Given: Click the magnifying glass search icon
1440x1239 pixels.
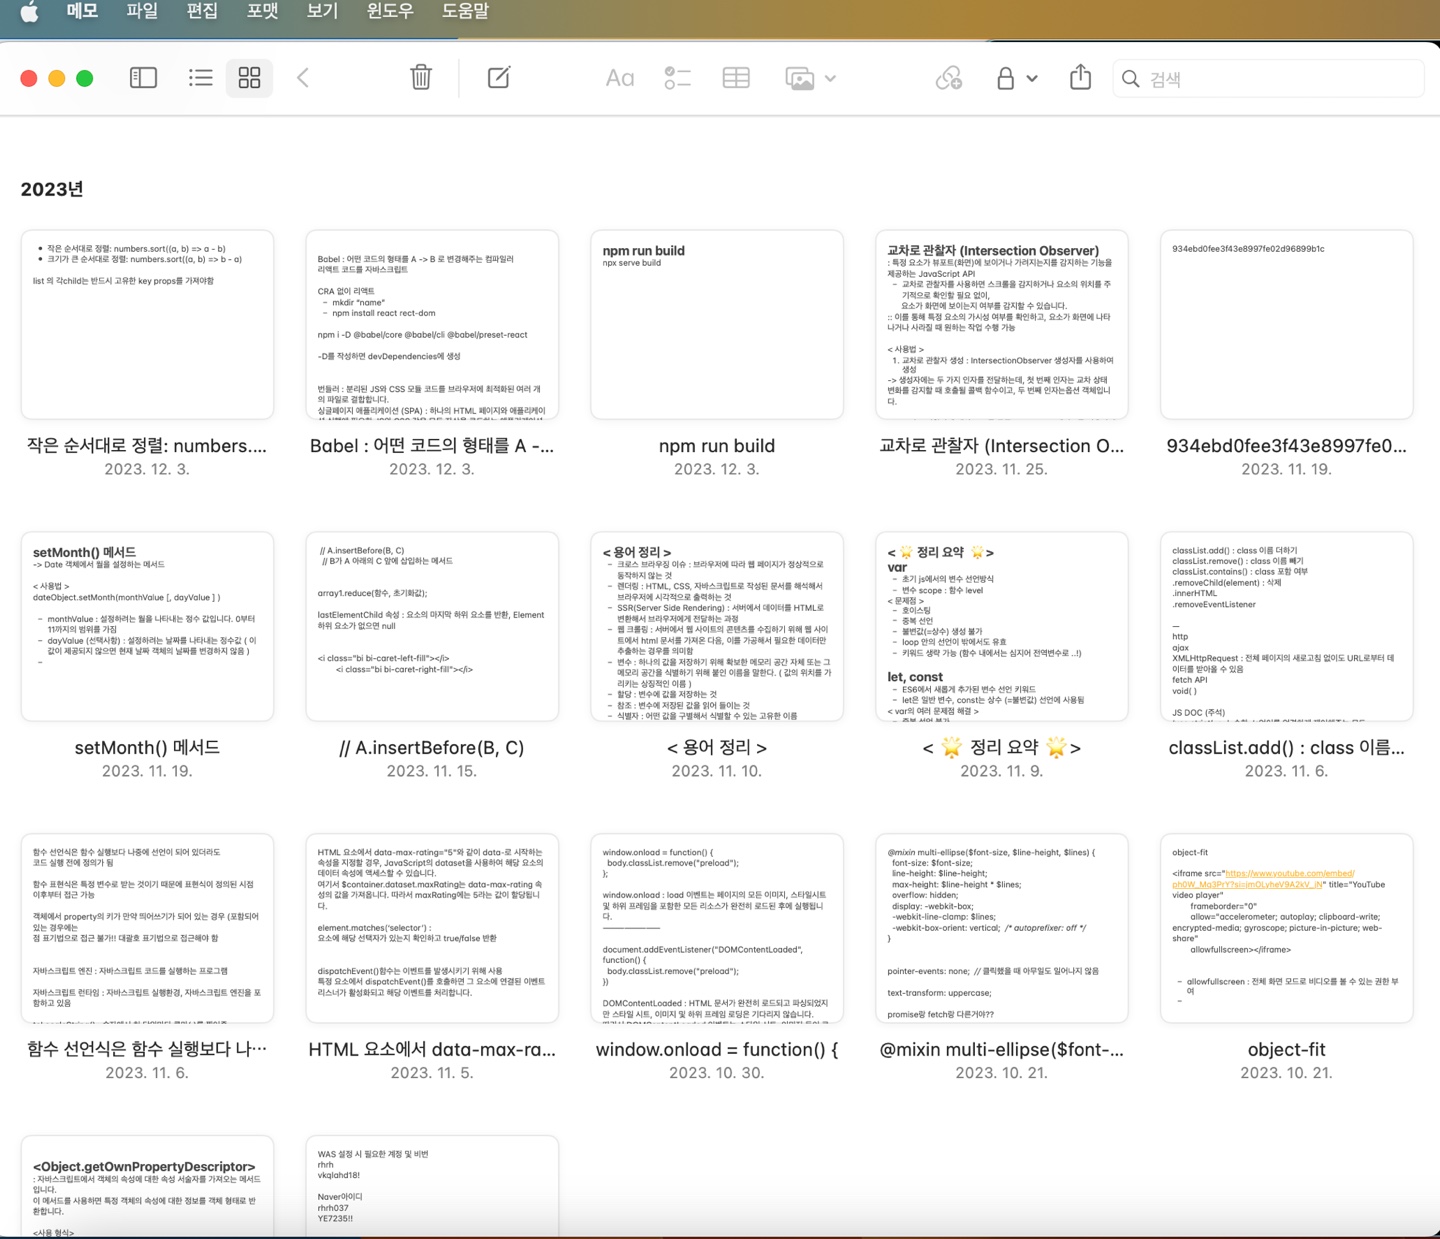Looking at the screenshot, I should point(1131,79).
